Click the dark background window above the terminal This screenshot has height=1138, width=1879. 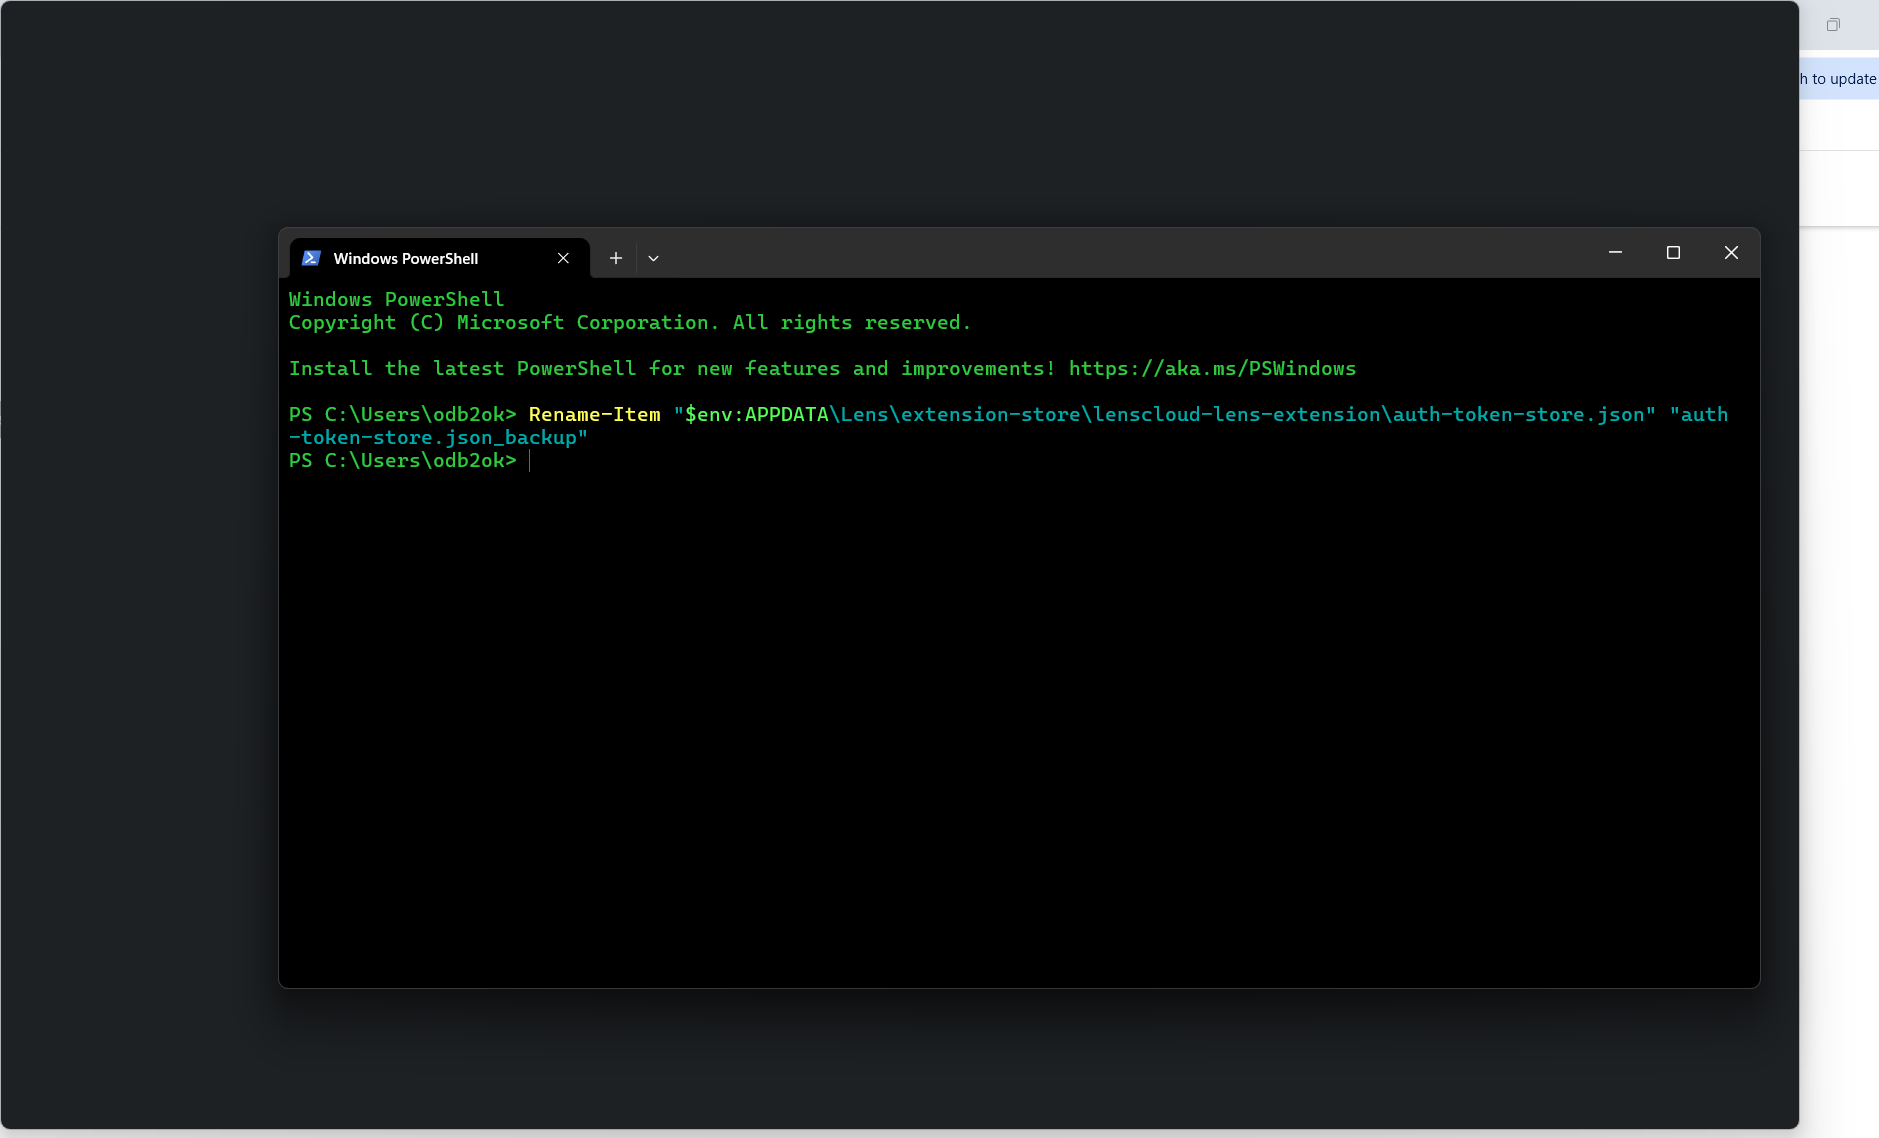[x=900, y=110]
